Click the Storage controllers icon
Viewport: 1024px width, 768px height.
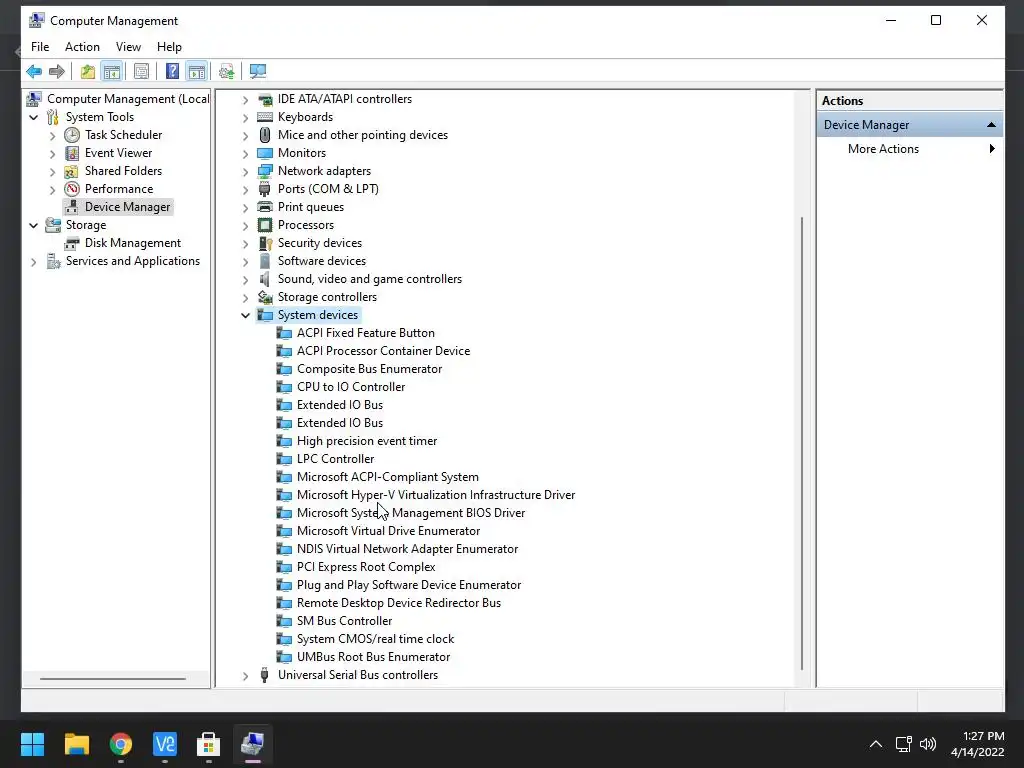(264, 297)
